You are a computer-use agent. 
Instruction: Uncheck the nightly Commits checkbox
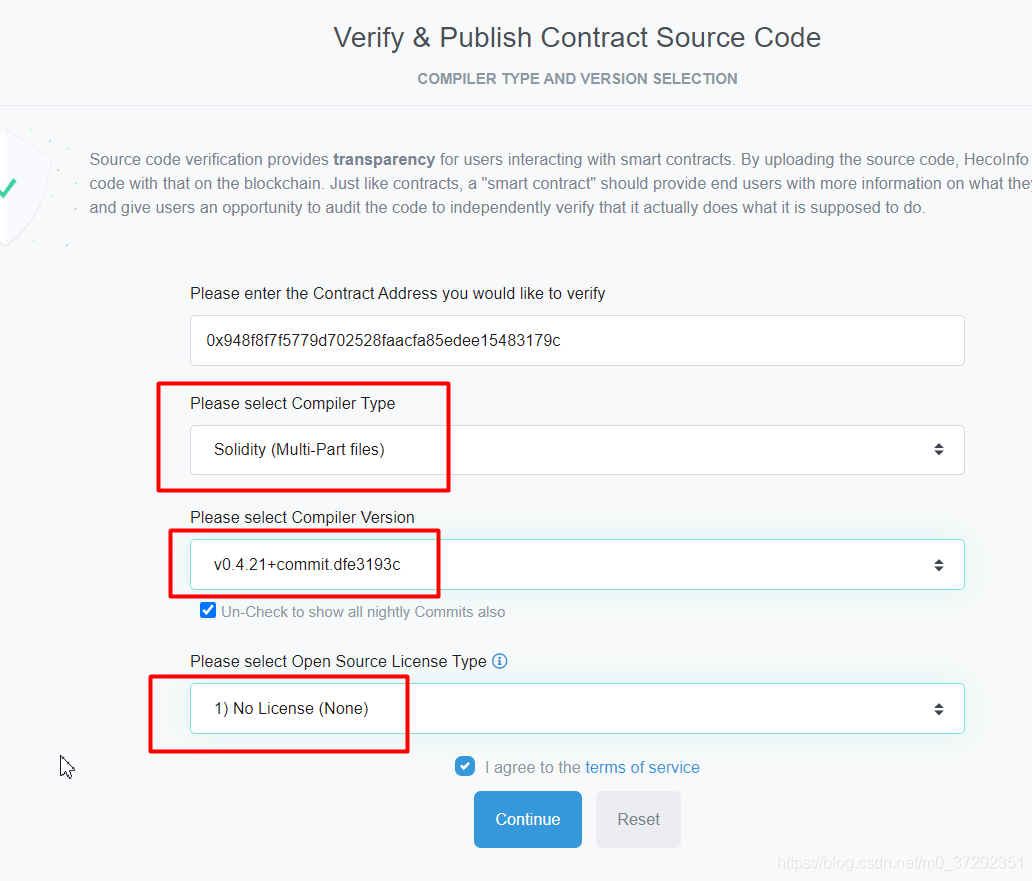tap(208, 610)
